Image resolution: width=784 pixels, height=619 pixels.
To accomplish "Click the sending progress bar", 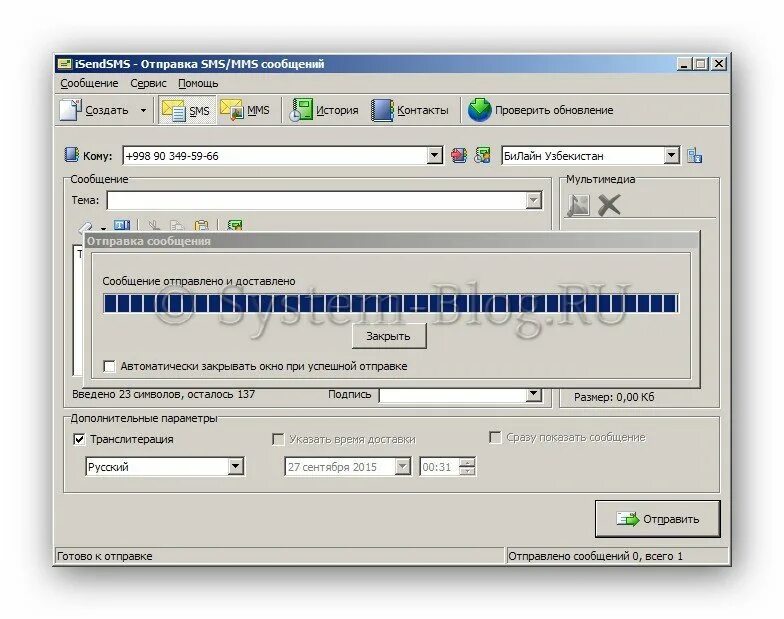I will (390, 304).
